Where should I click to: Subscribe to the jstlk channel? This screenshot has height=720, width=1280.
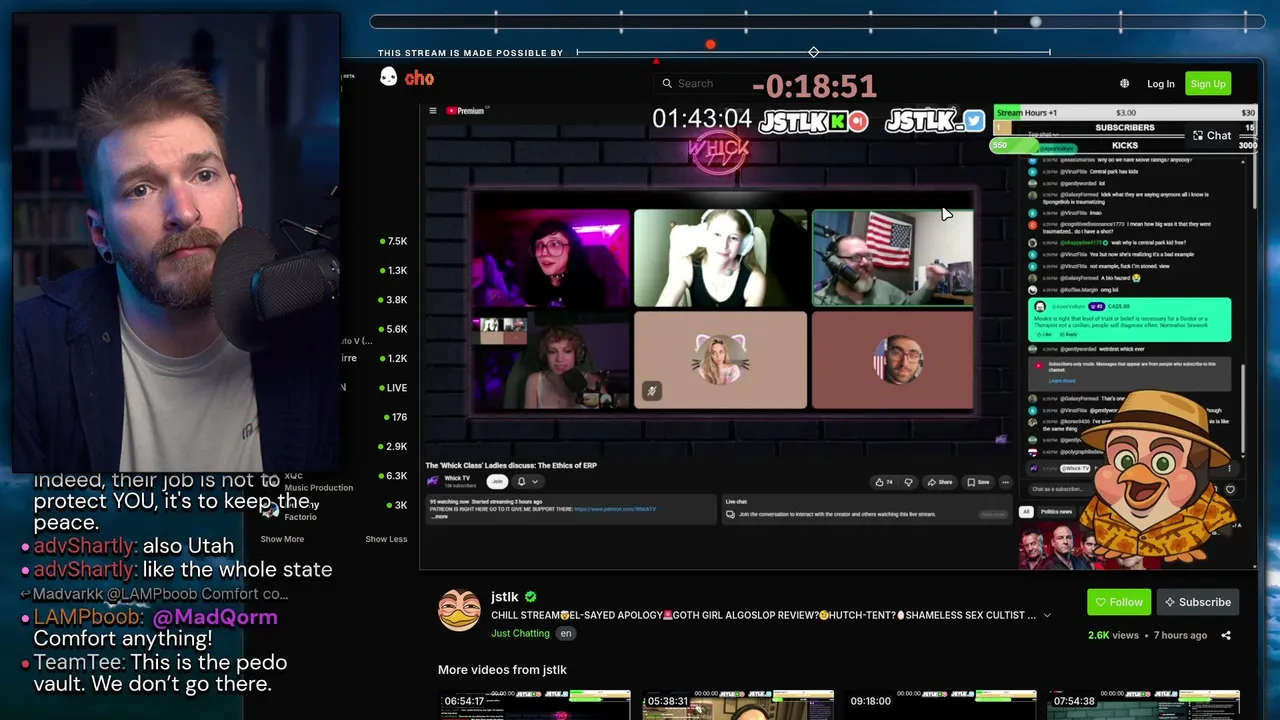[1197, 602]
